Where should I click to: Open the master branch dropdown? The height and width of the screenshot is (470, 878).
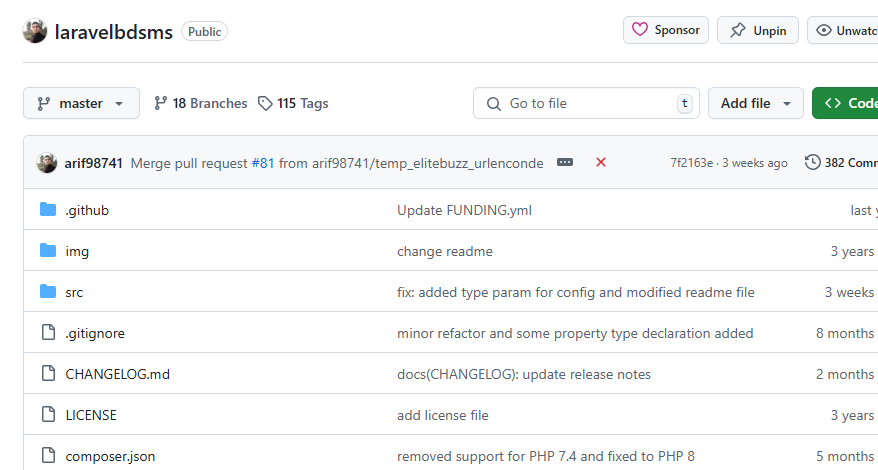click(x=81, y=103)
